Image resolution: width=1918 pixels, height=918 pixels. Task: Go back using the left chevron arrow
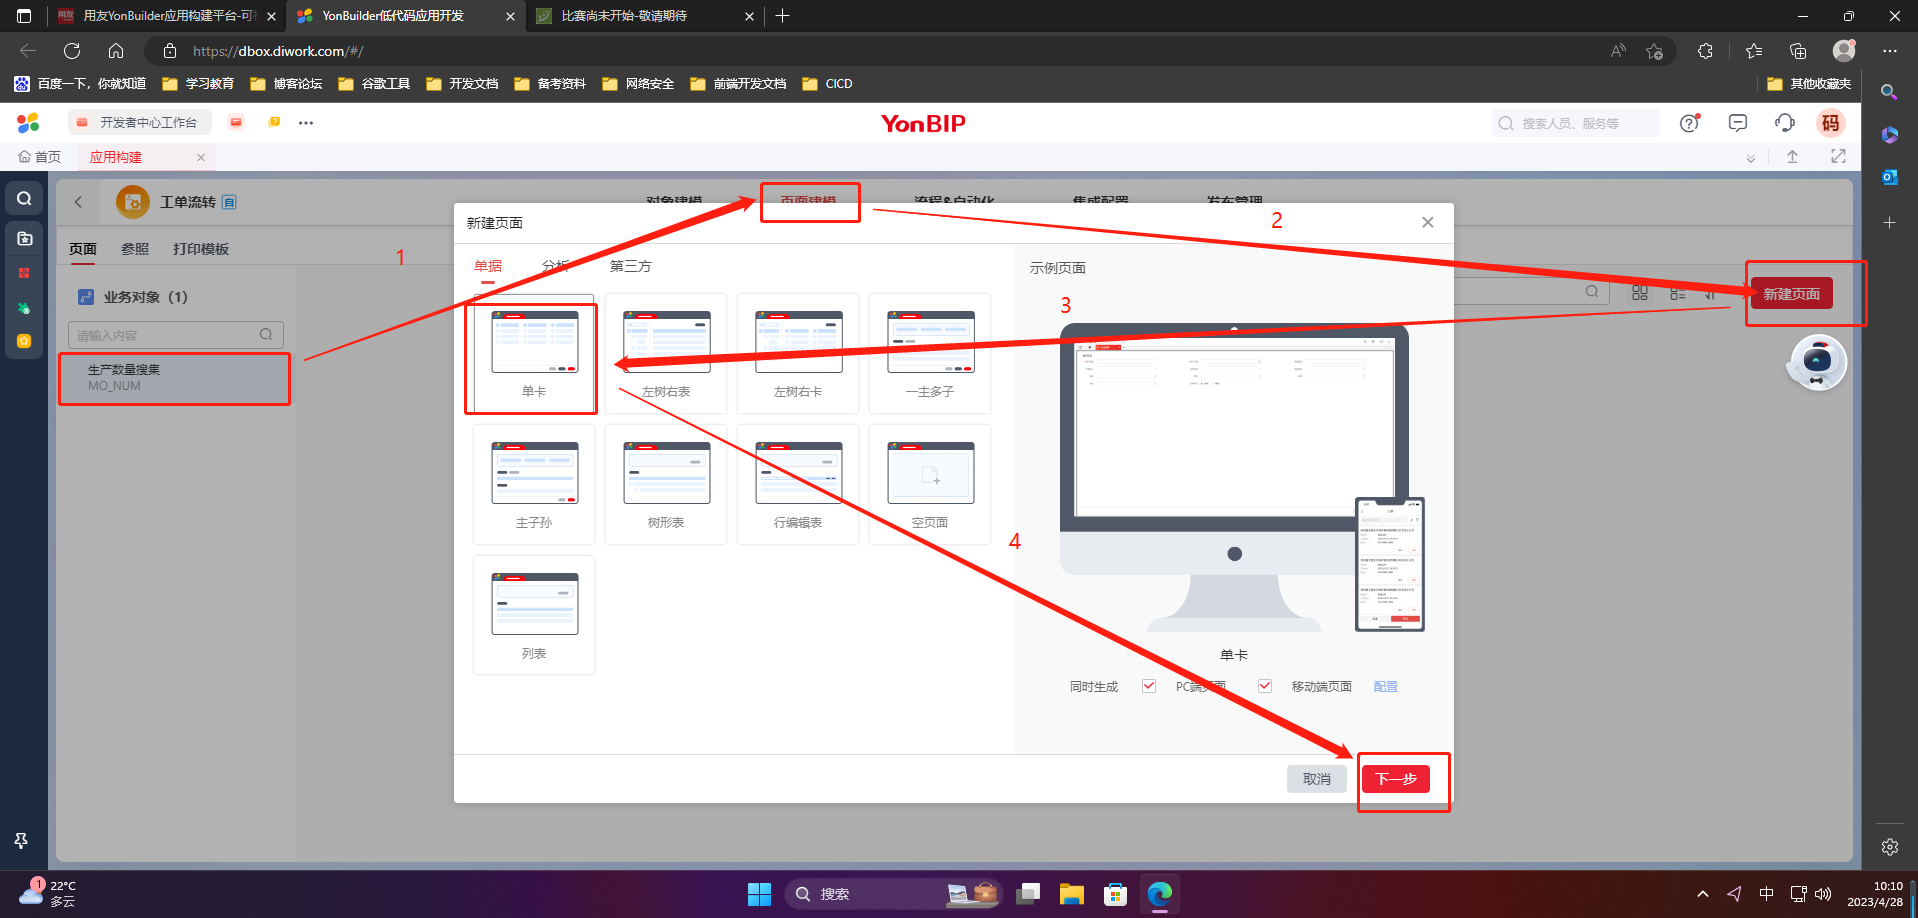pos(78,202)
